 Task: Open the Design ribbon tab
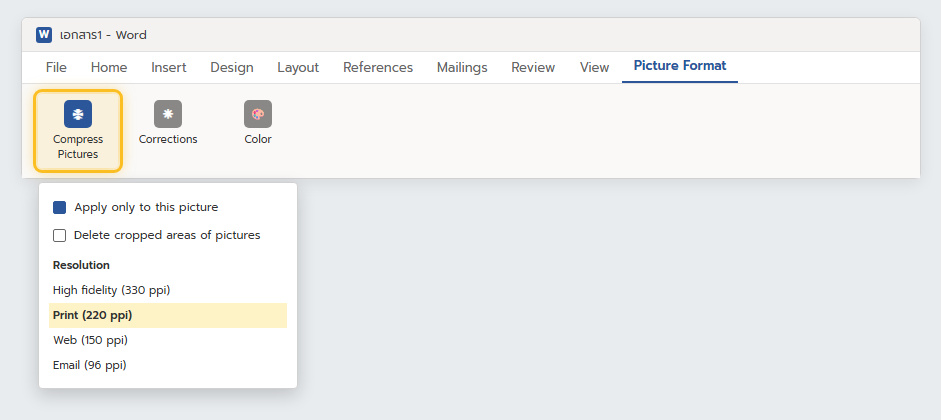point(232,68)
